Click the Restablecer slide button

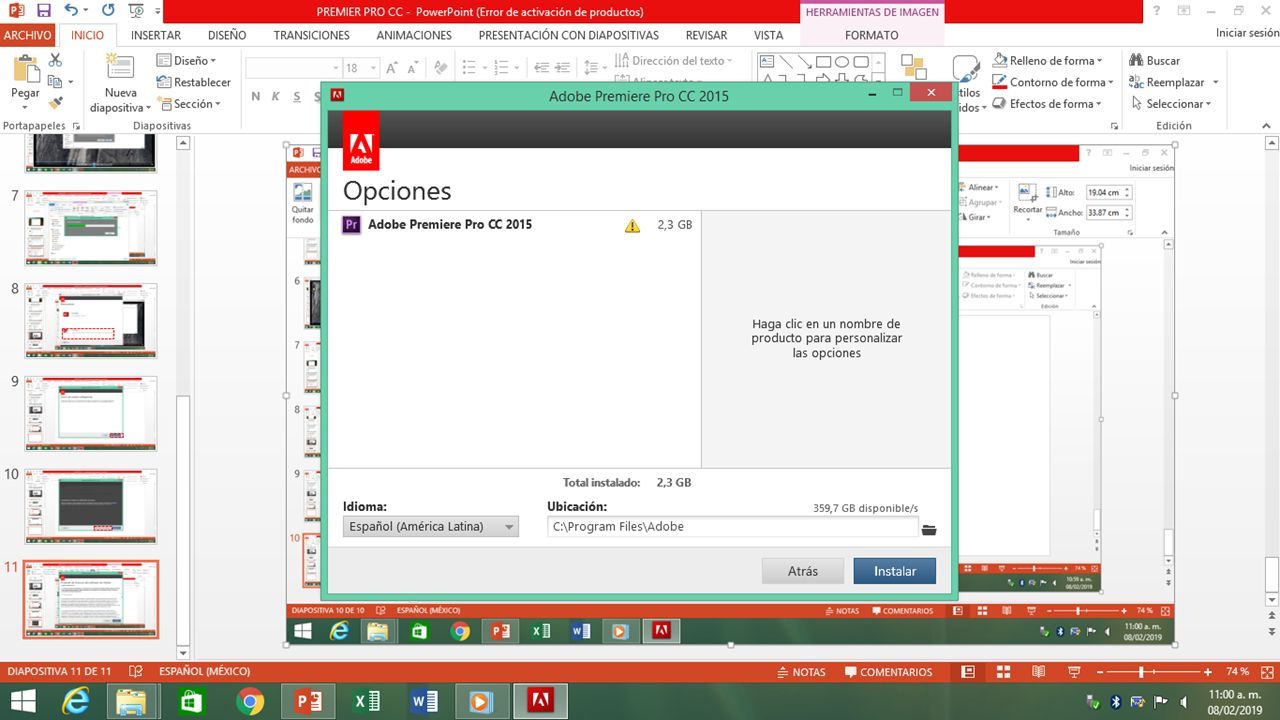[194, 82]
